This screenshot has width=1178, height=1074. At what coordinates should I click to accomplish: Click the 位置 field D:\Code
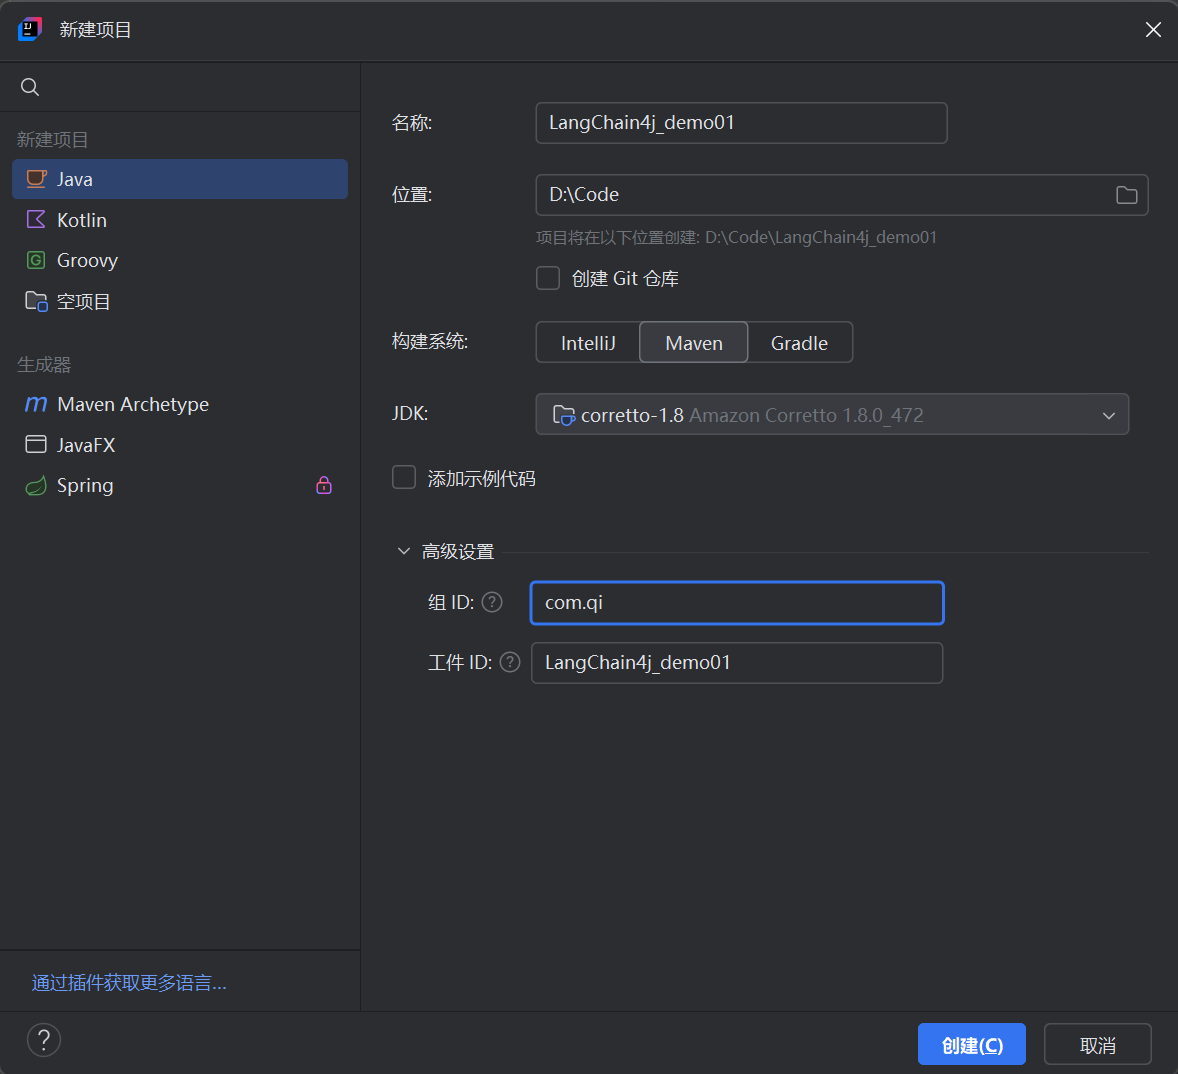click(841, 195)
